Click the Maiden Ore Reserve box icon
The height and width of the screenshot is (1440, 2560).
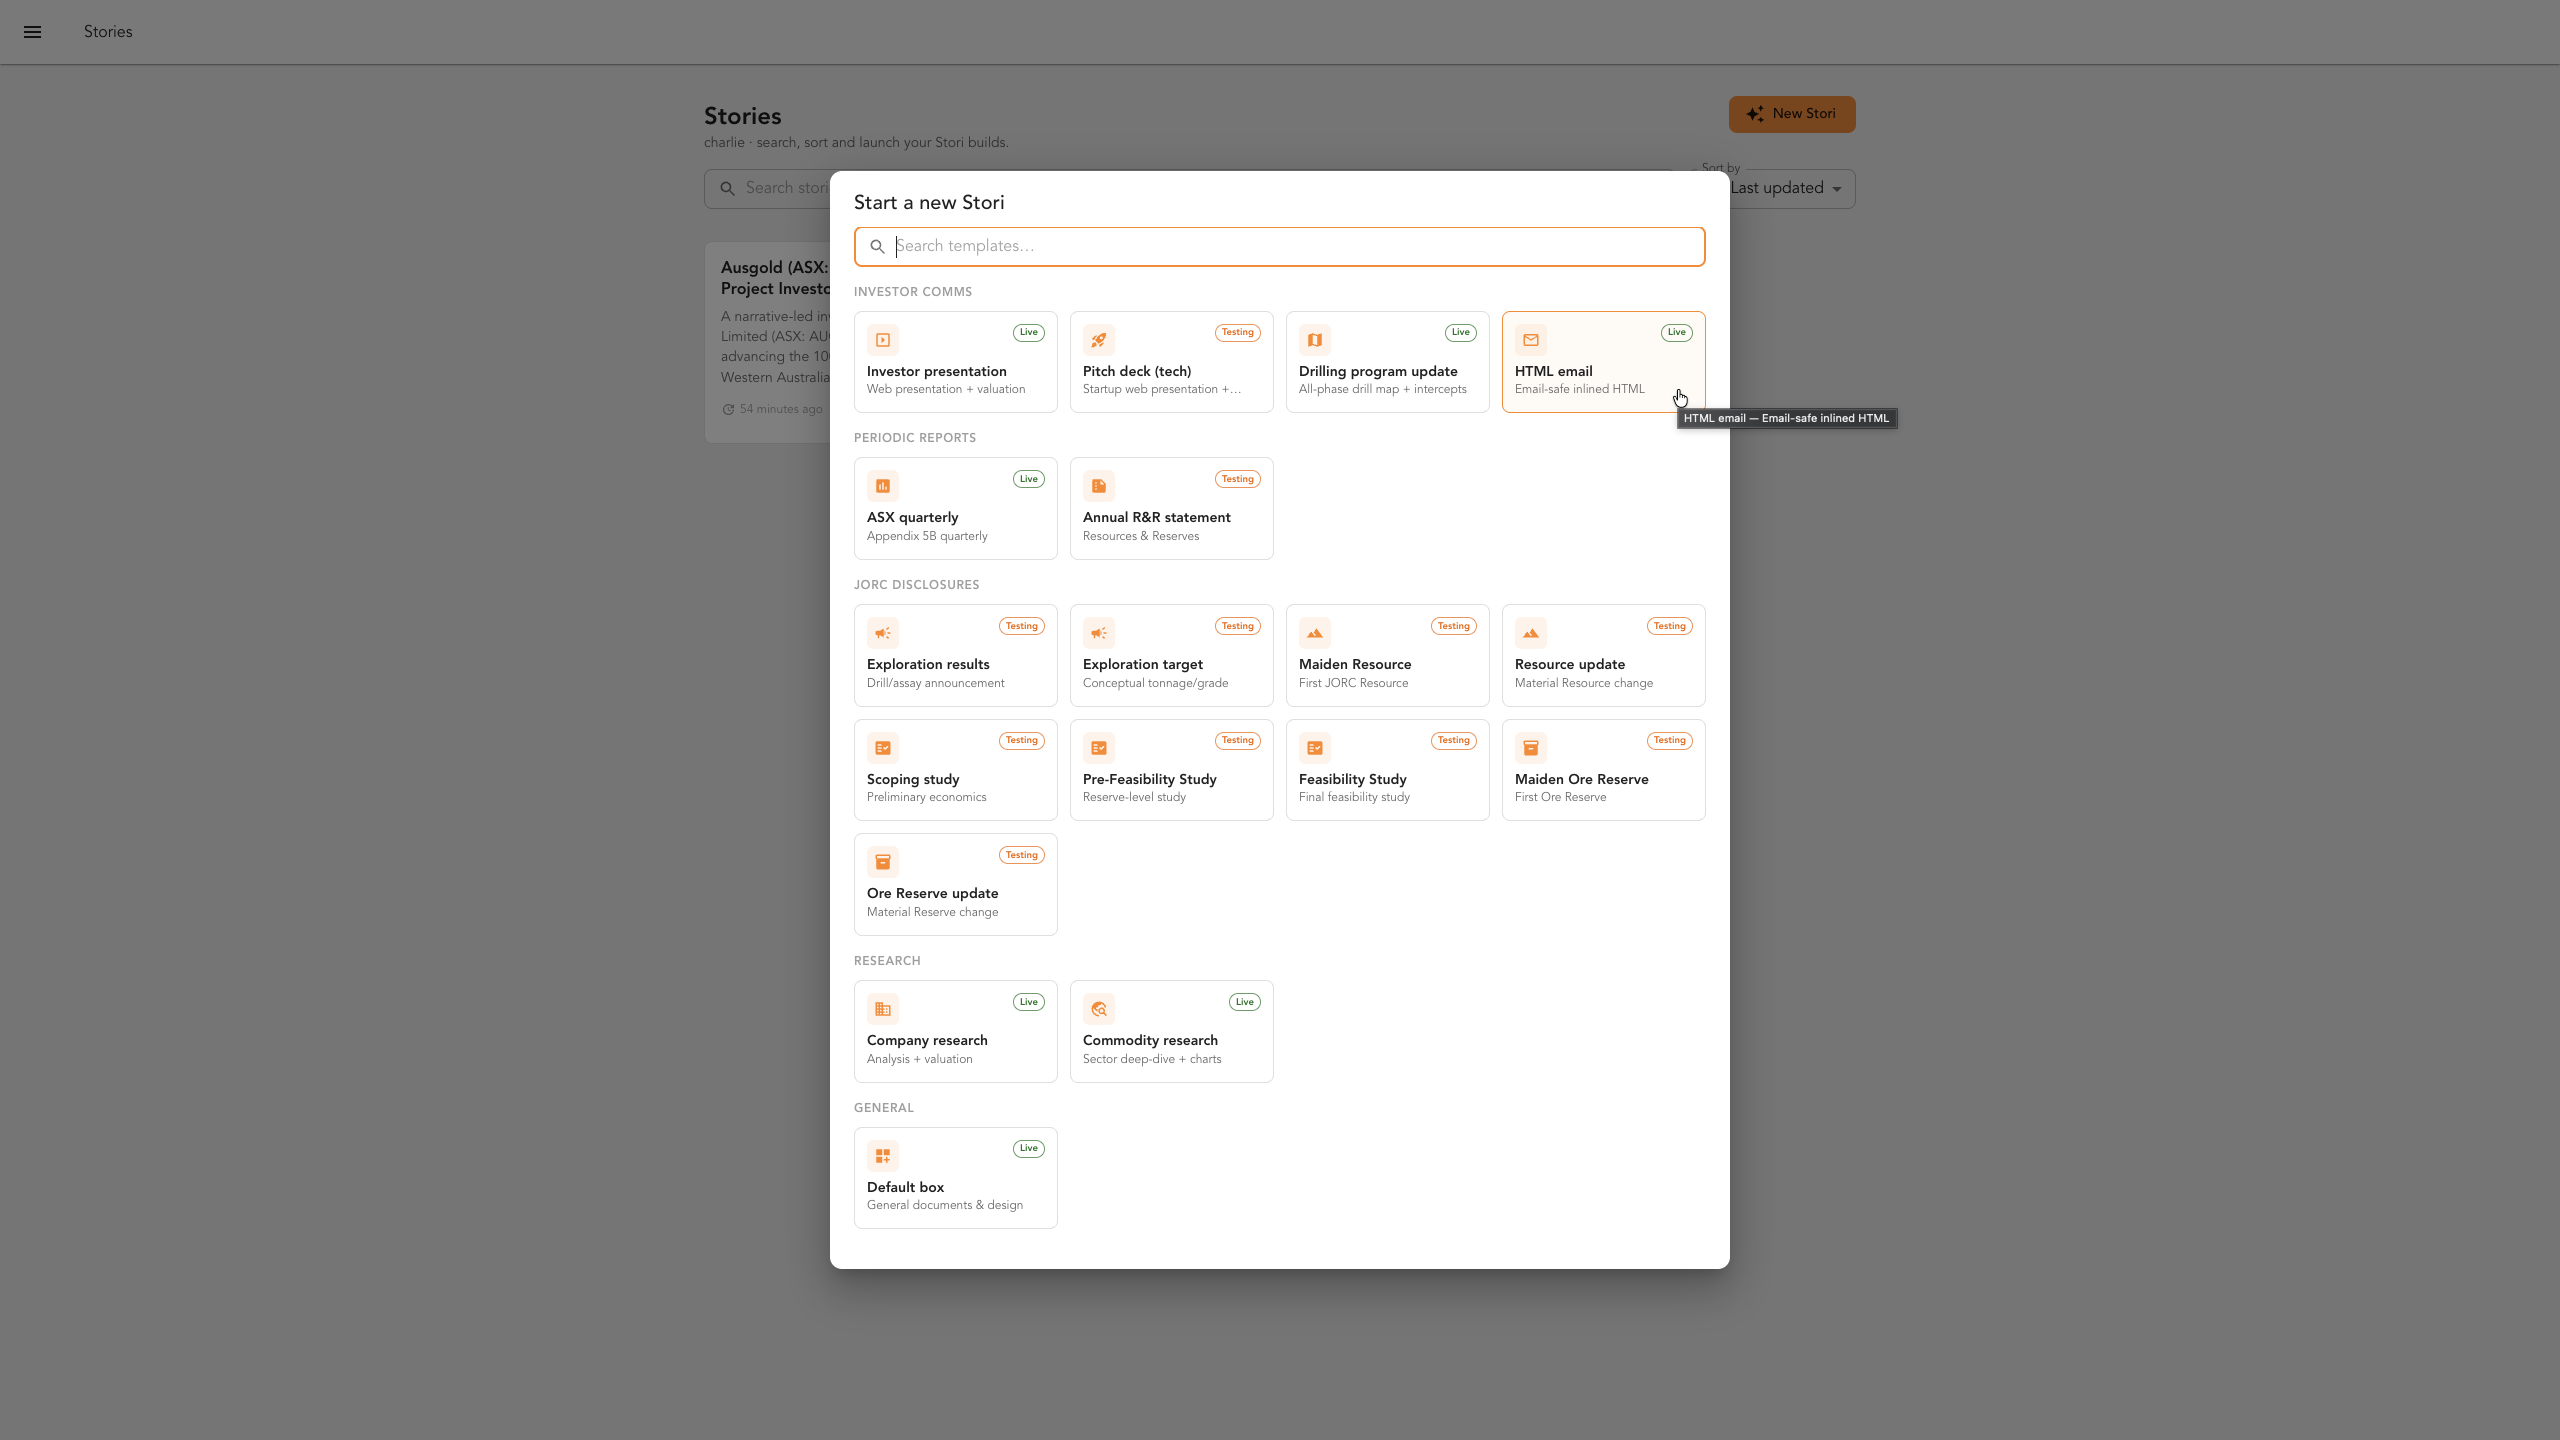pyautogui.click(x=1531, y=748)
